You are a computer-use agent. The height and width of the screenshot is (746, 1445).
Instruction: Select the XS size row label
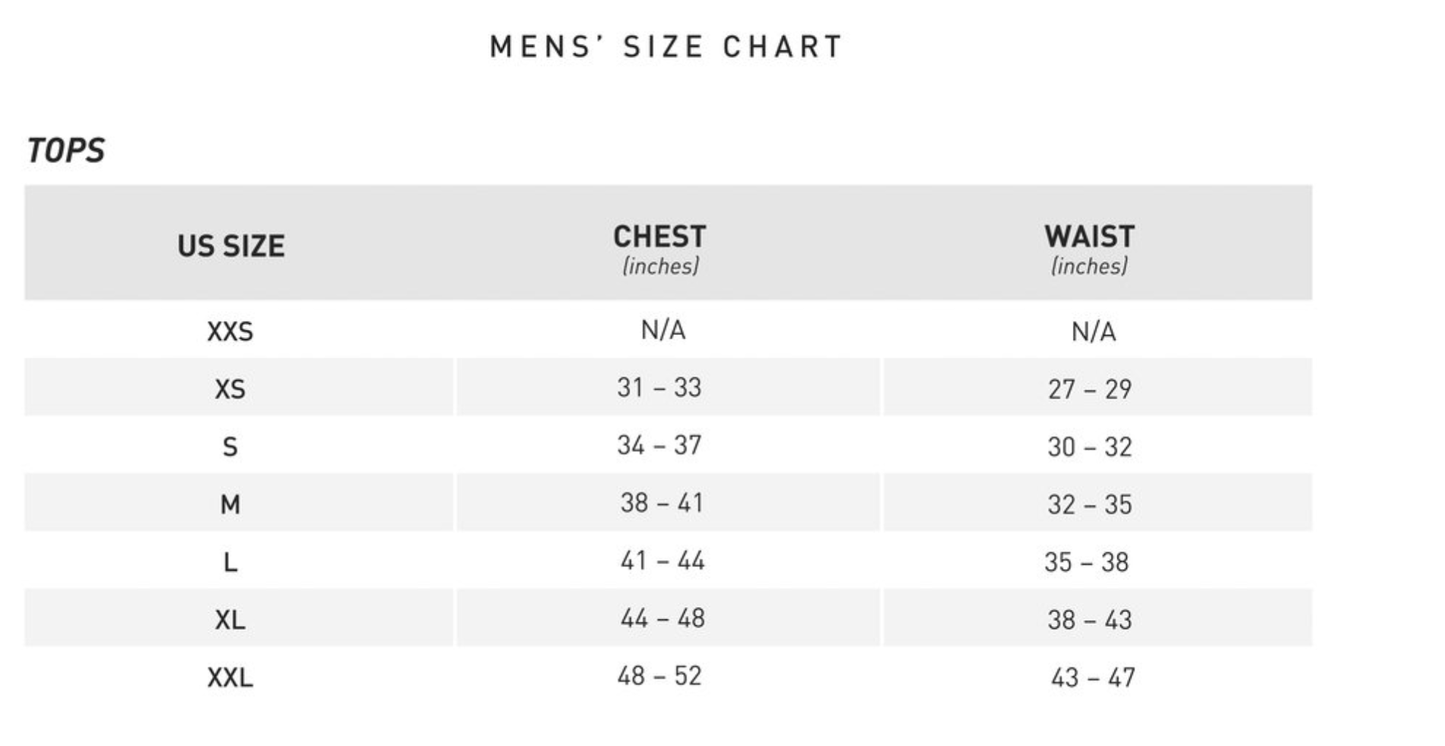click(230, 389)
